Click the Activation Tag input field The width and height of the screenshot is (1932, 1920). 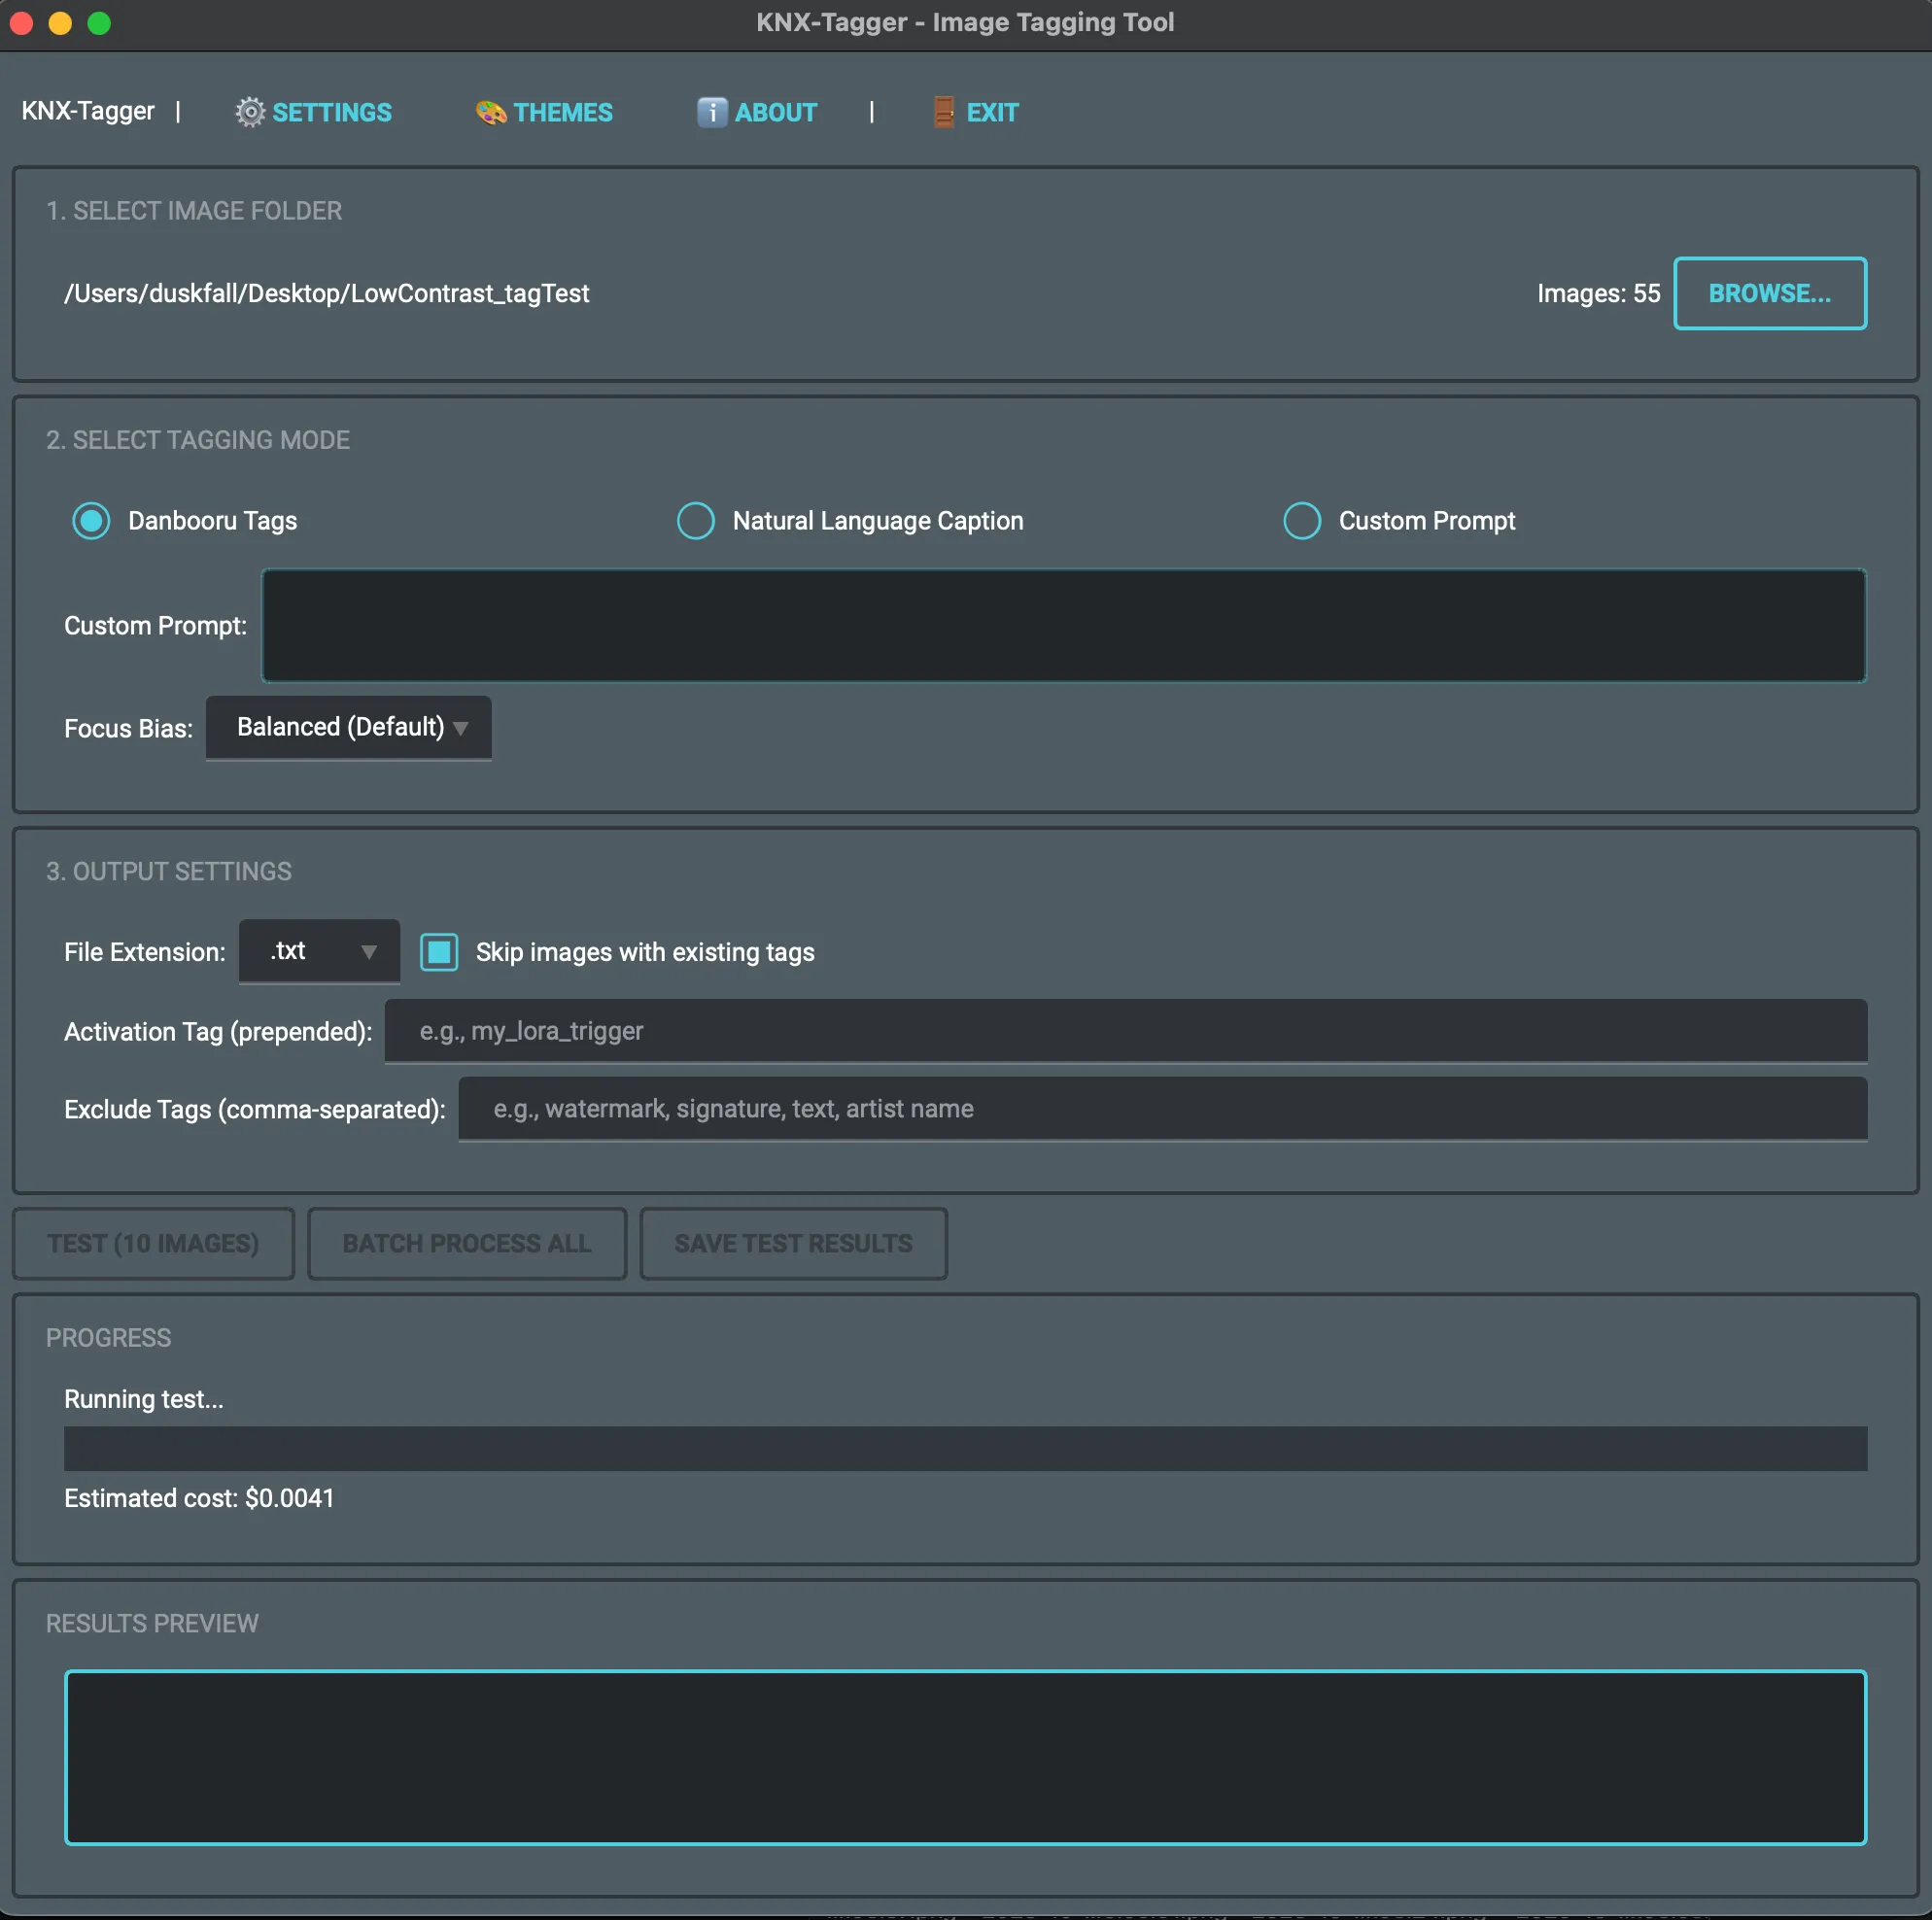coord(1125,1031)
